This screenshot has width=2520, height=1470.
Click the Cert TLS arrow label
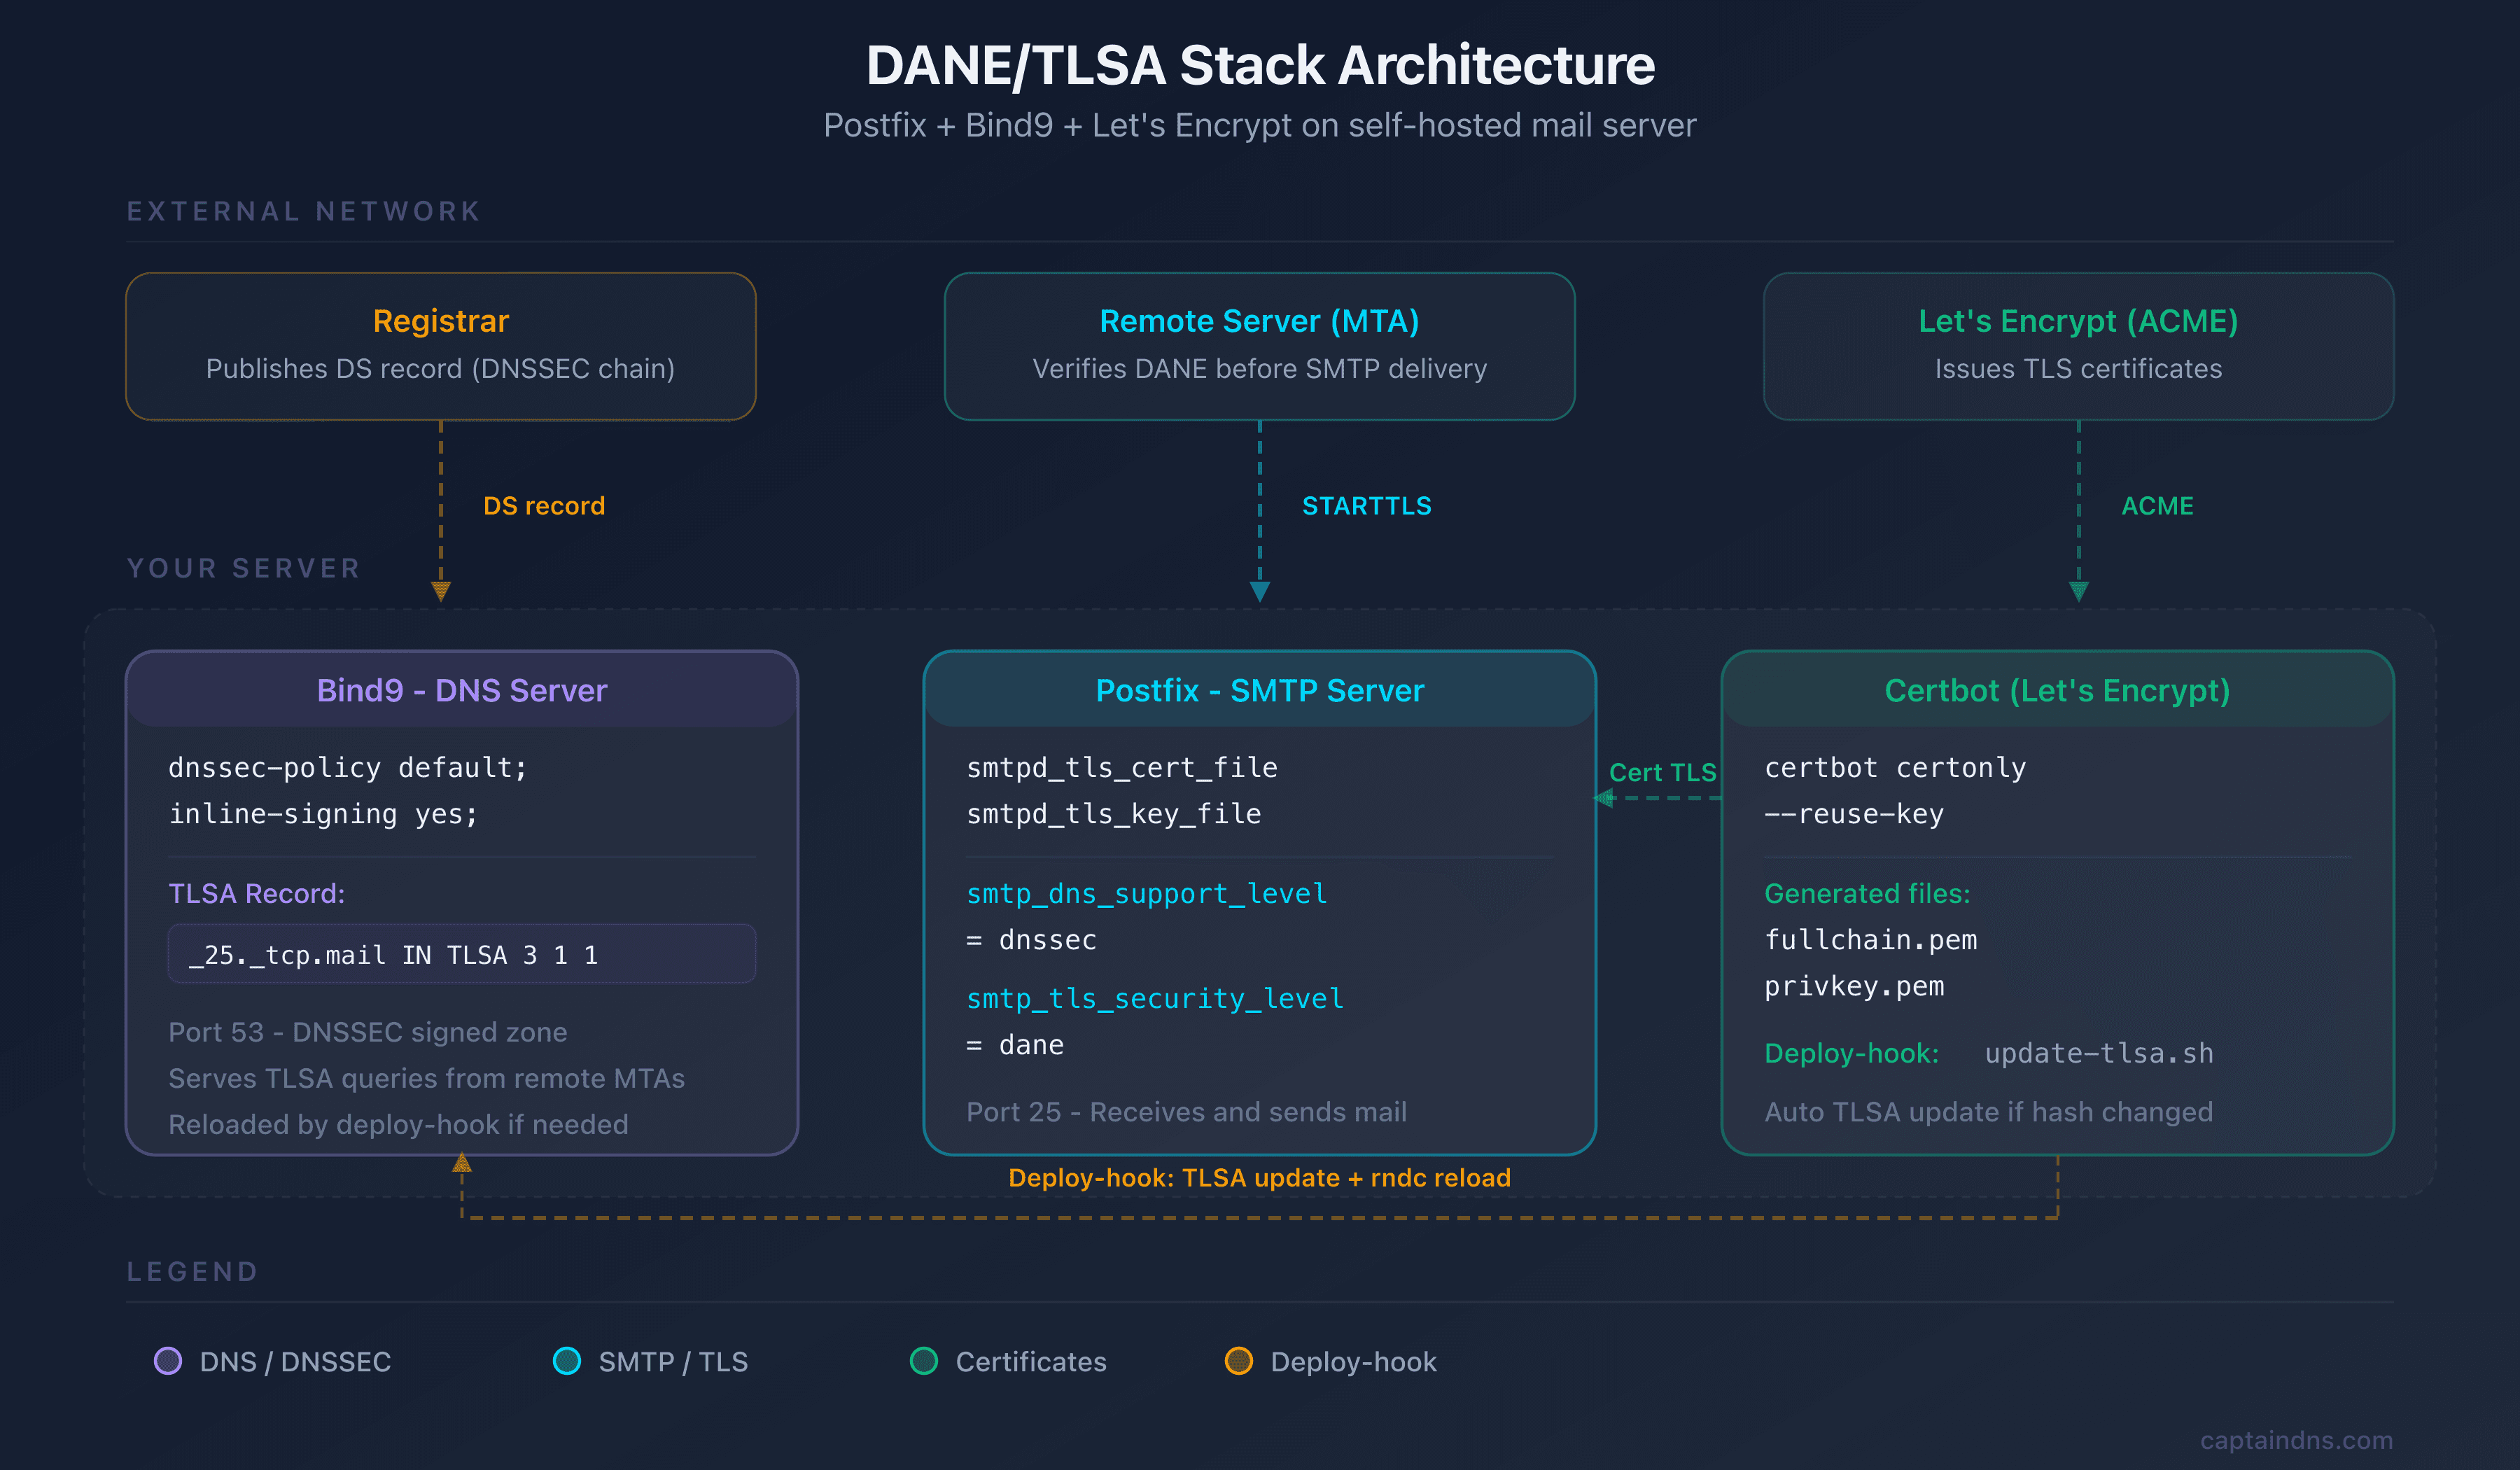tap(1664, 771)
